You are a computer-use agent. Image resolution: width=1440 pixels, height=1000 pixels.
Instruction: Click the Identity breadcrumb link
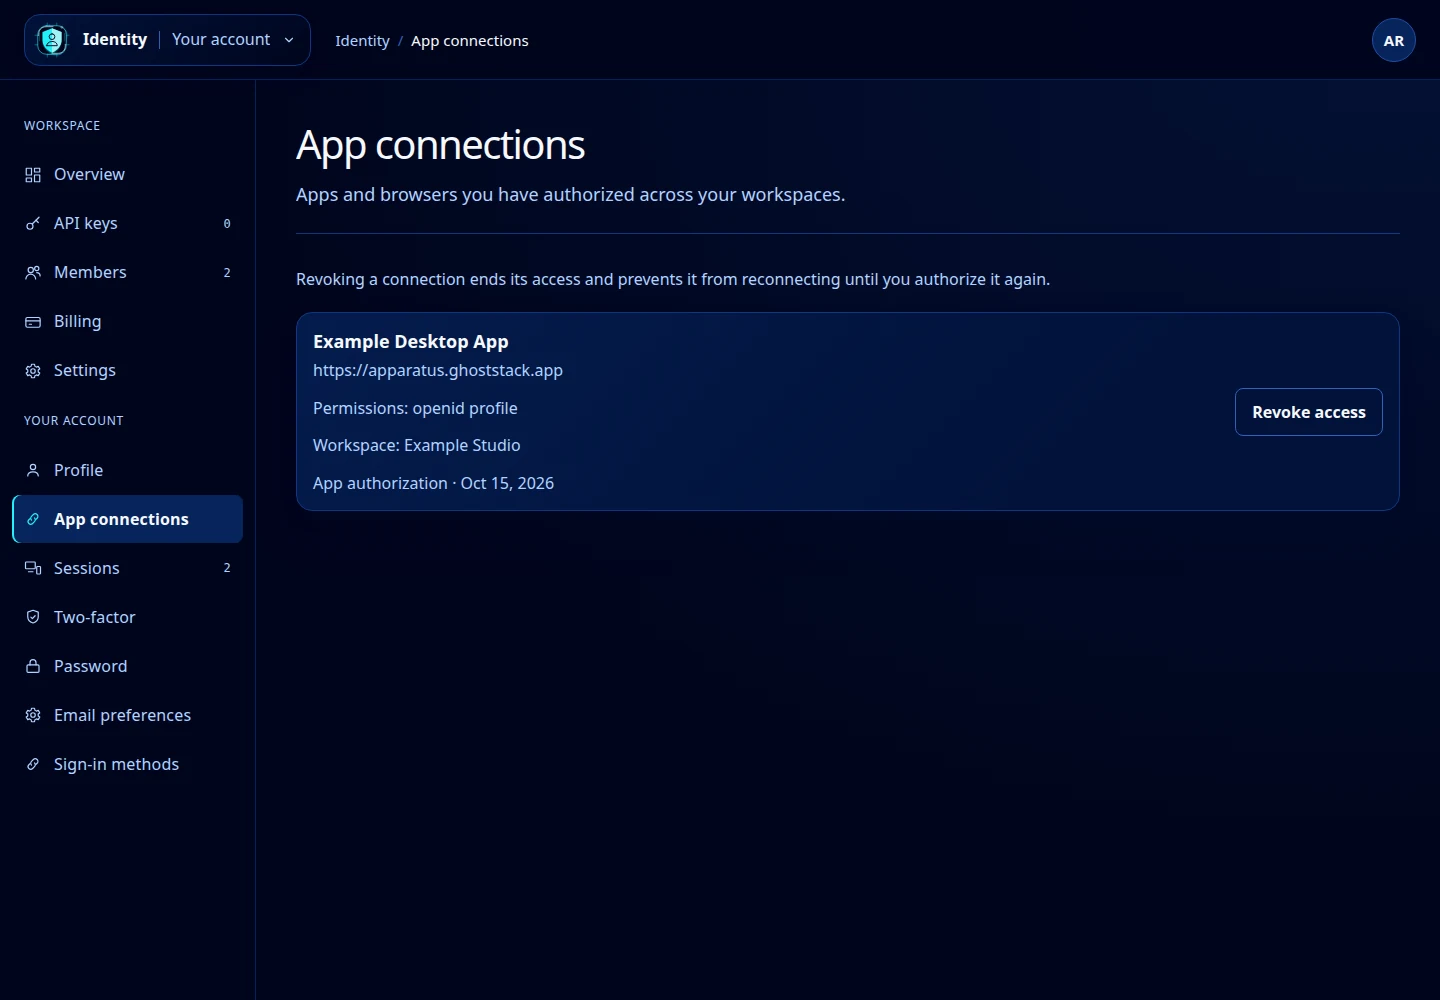click(362, 41)
